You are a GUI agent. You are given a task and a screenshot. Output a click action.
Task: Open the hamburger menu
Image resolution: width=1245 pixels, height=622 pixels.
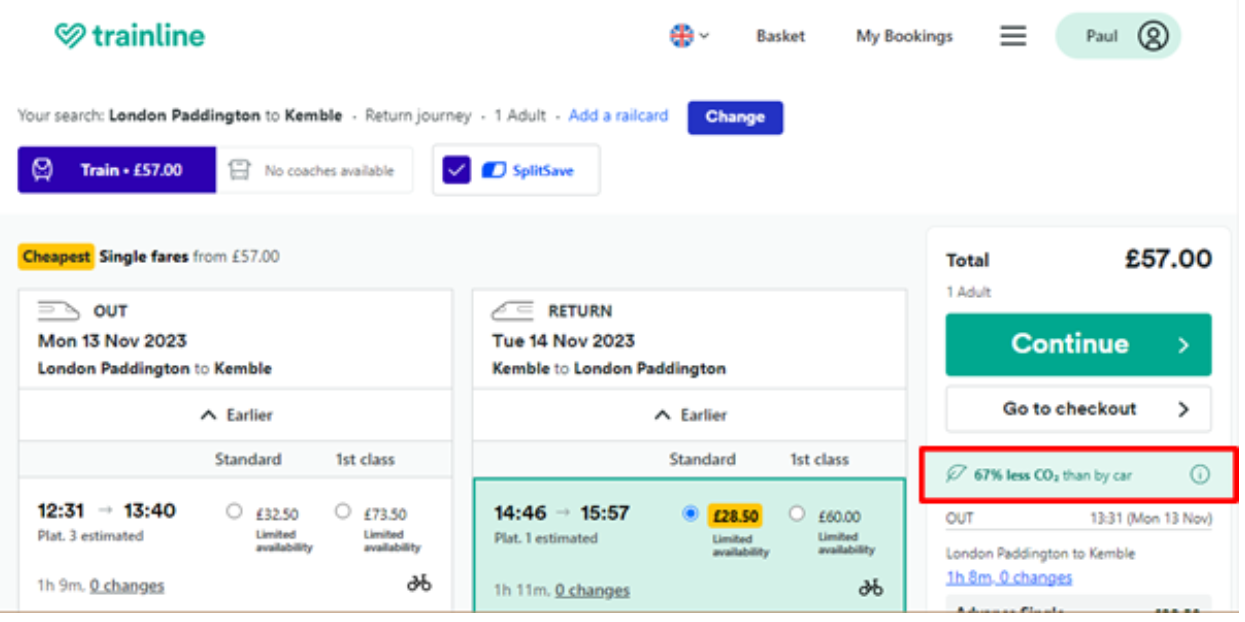[1013, 36]
